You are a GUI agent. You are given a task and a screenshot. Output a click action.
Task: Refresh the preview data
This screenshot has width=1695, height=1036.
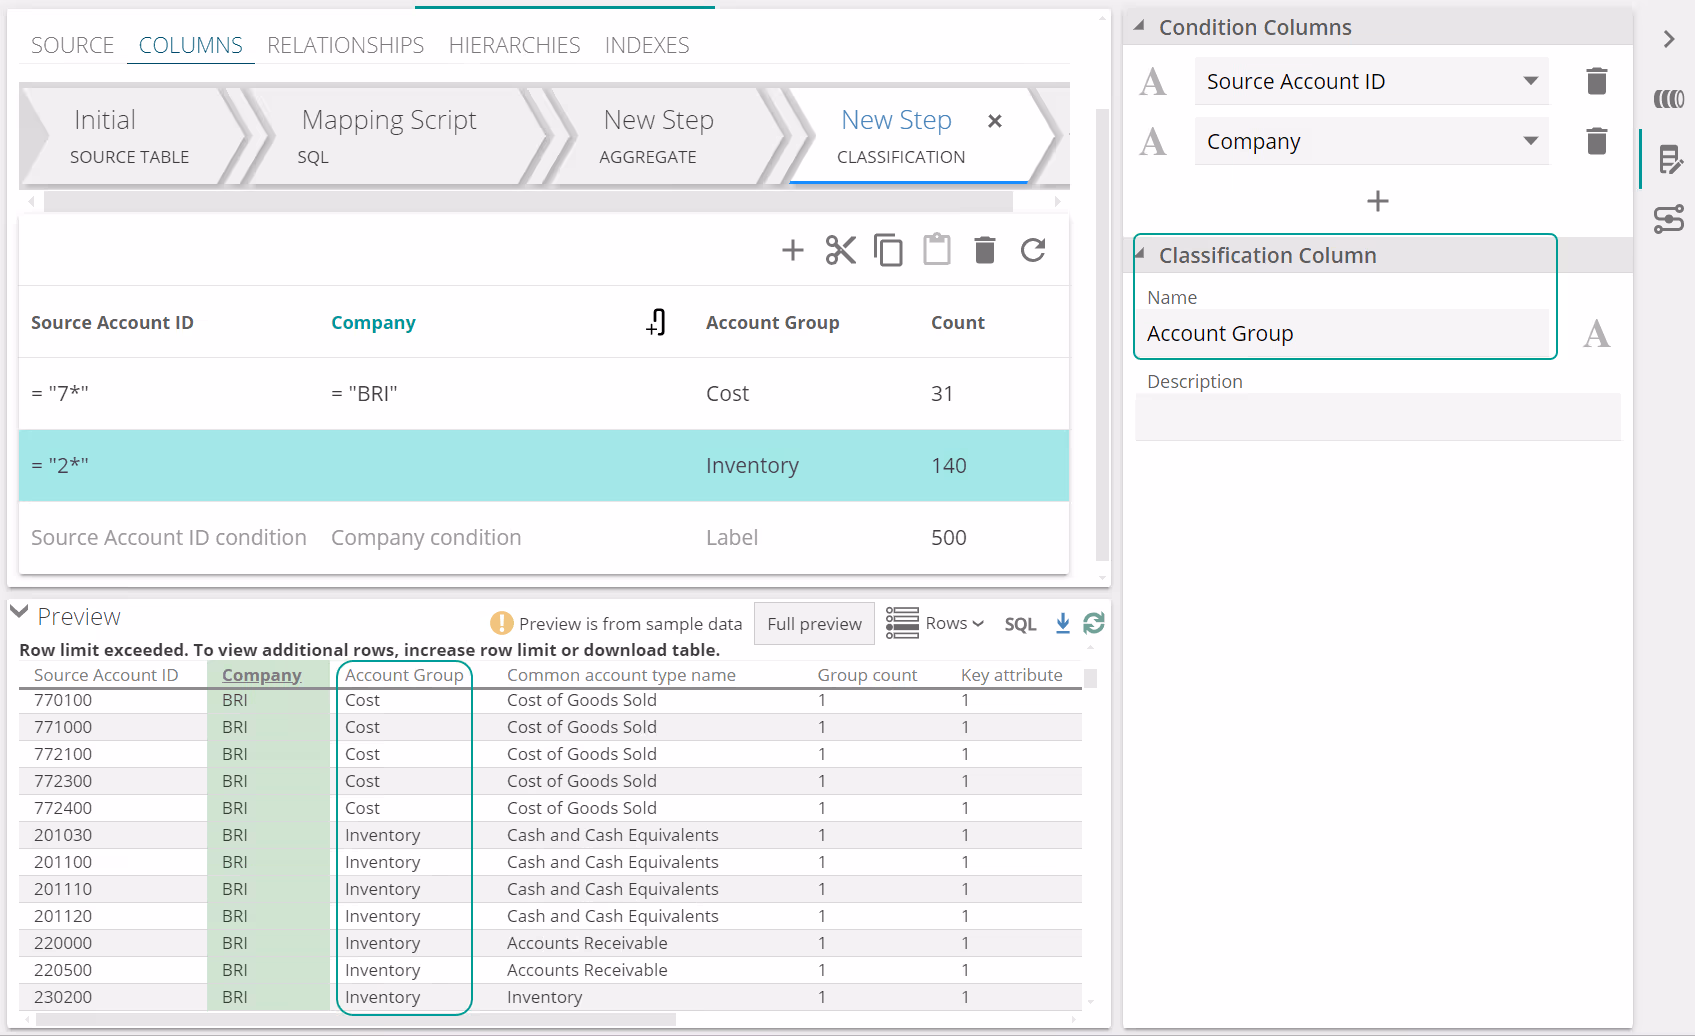click(1094, 623)
